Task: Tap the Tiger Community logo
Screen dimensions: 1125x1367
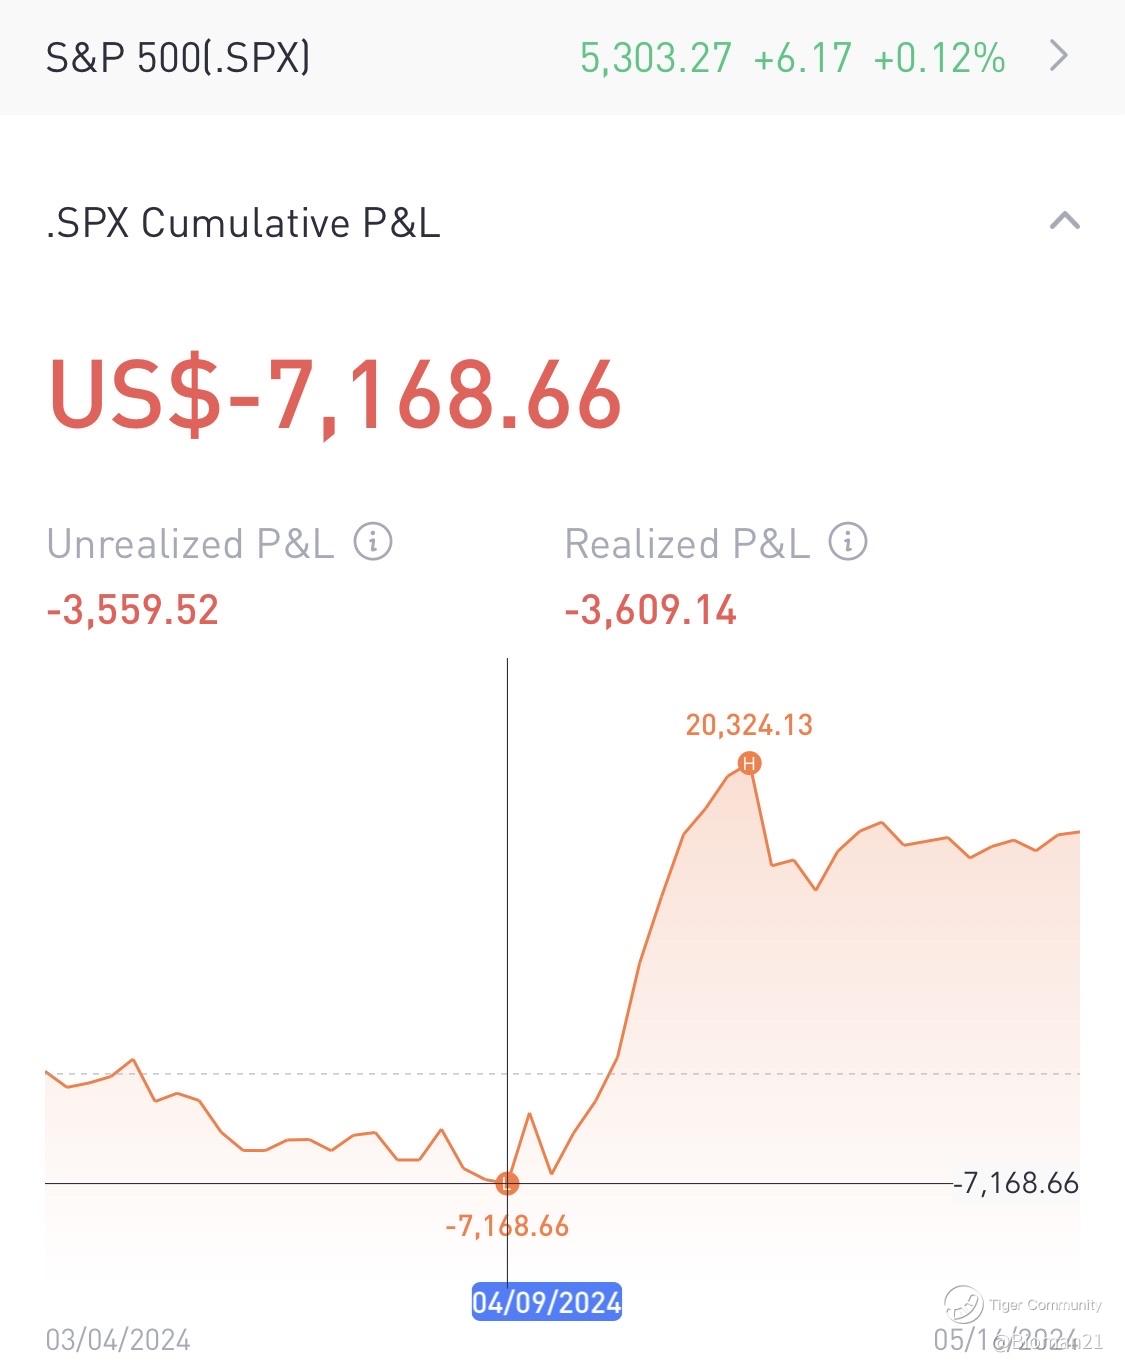Action: [964, 1304]
